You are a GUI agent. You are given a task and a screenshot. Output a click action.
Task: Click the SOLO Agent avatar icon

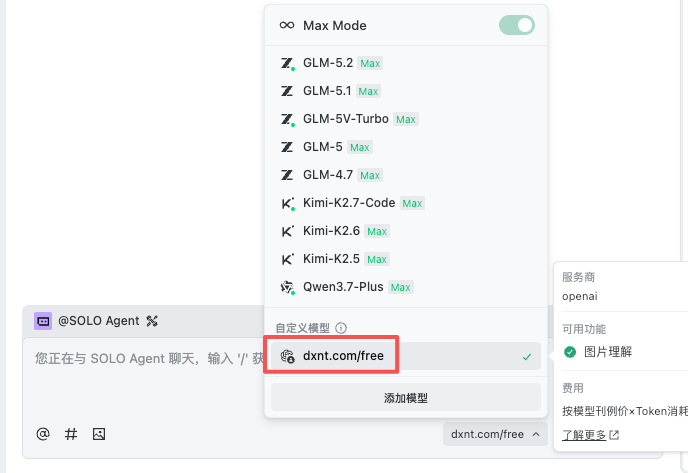(43, 321)
